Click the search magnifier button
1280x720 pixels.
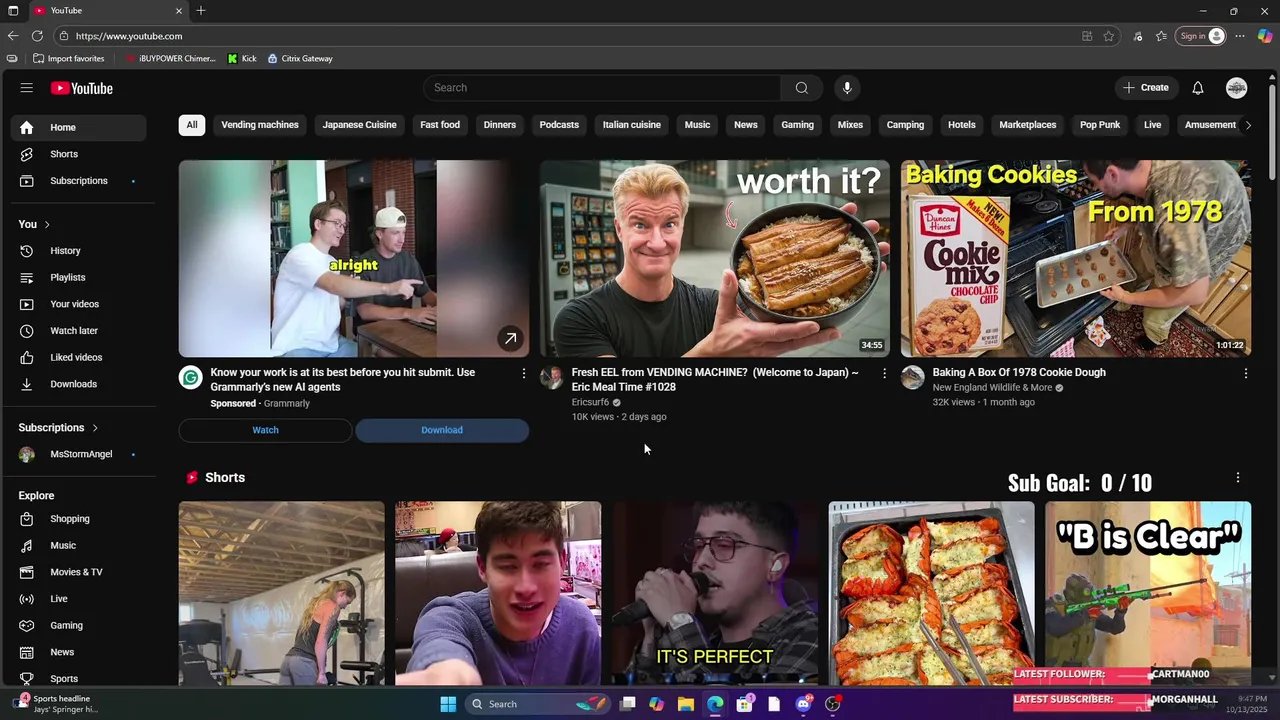(x=801, y=88)
